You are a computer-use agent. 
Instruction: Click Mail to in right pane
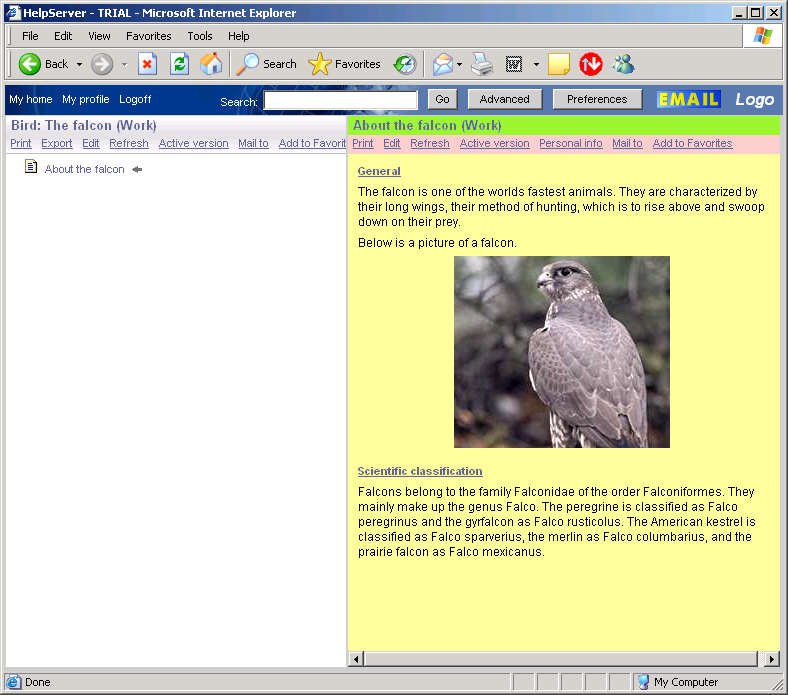tap(627, 143)
